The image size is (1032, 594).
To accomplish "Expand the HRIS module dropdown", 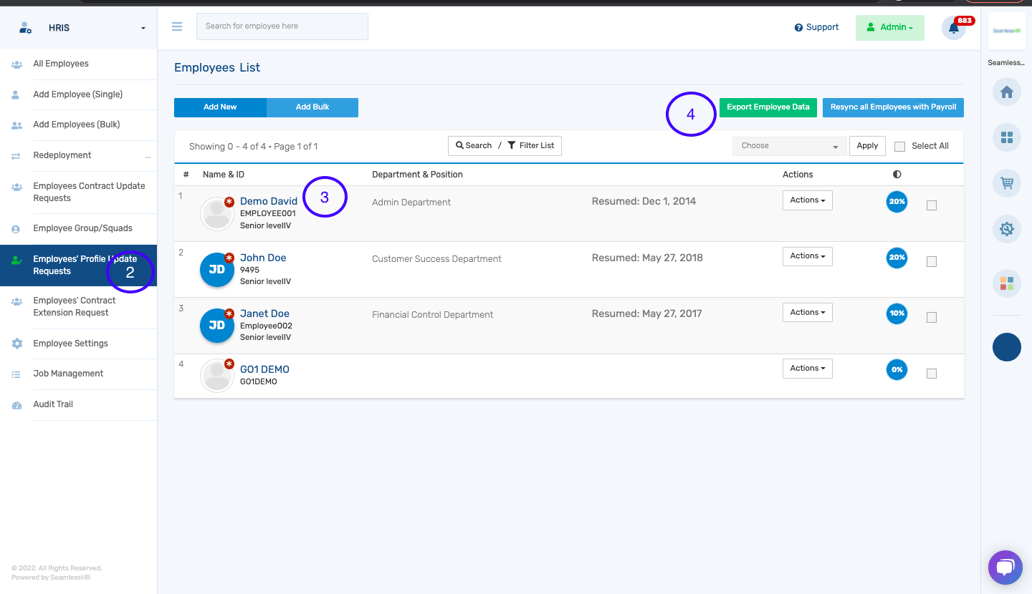I will point(143,28).
